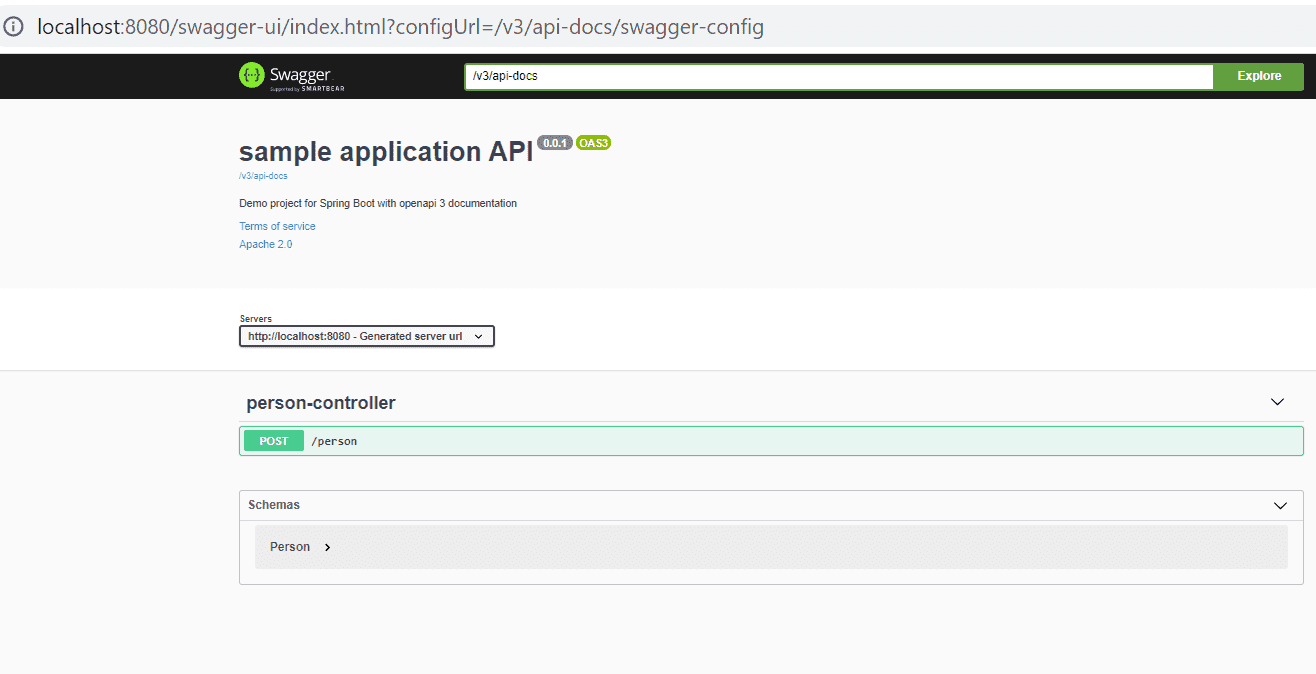Click the person-controller heading
The height and width of the screenshot is (674, 1316).
coord(321,403)
